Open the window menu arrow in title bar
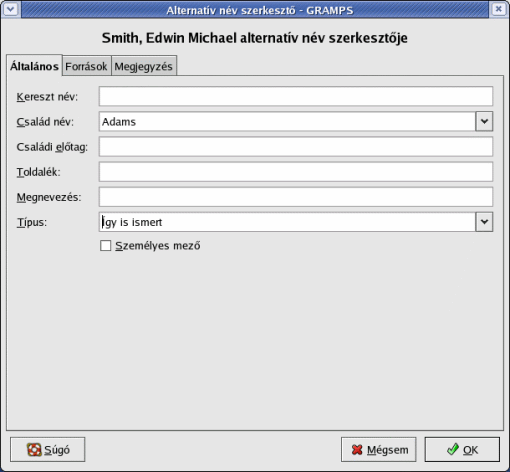The image size is (510, 472). coord(10,9)
